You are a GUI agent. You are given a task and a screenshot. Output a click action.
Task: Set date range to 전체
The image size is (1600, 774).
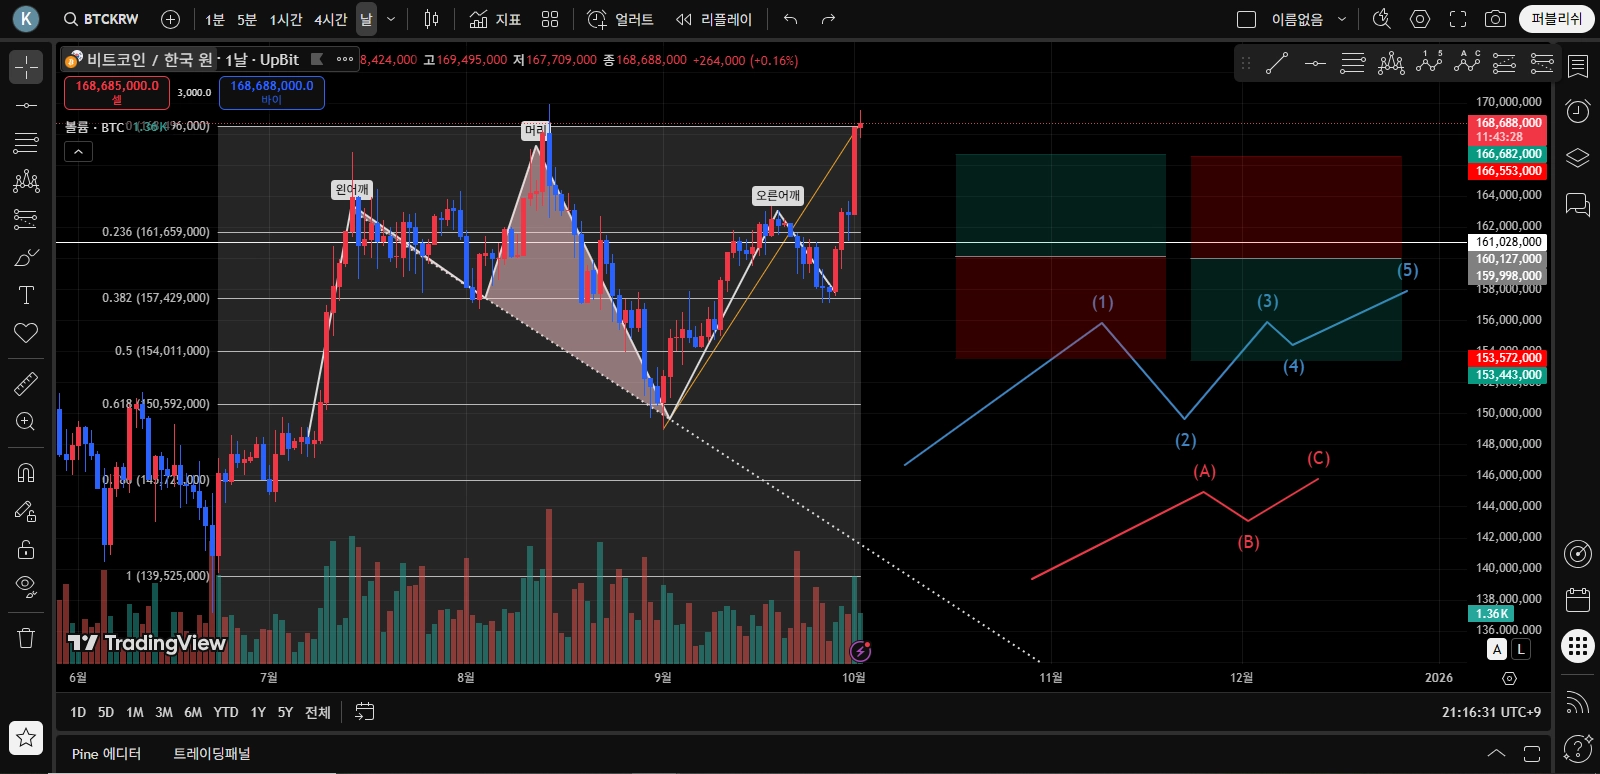[x=318, y=712]
